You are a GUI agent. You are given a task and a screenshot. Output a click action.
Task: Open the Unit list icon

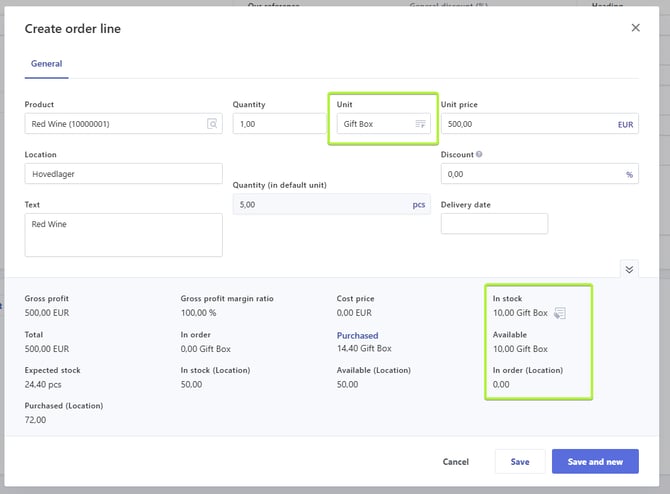(x=420, y=124)
